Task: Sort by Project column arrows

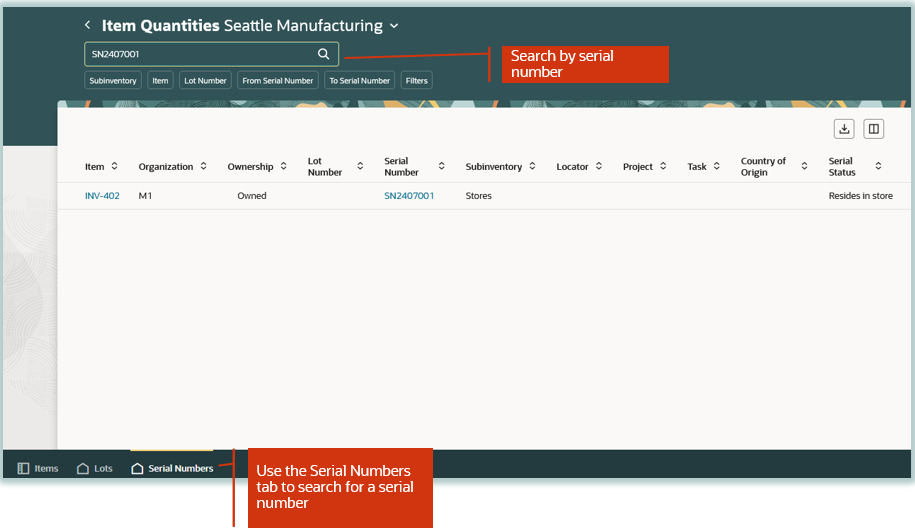Action: point(663,166)
